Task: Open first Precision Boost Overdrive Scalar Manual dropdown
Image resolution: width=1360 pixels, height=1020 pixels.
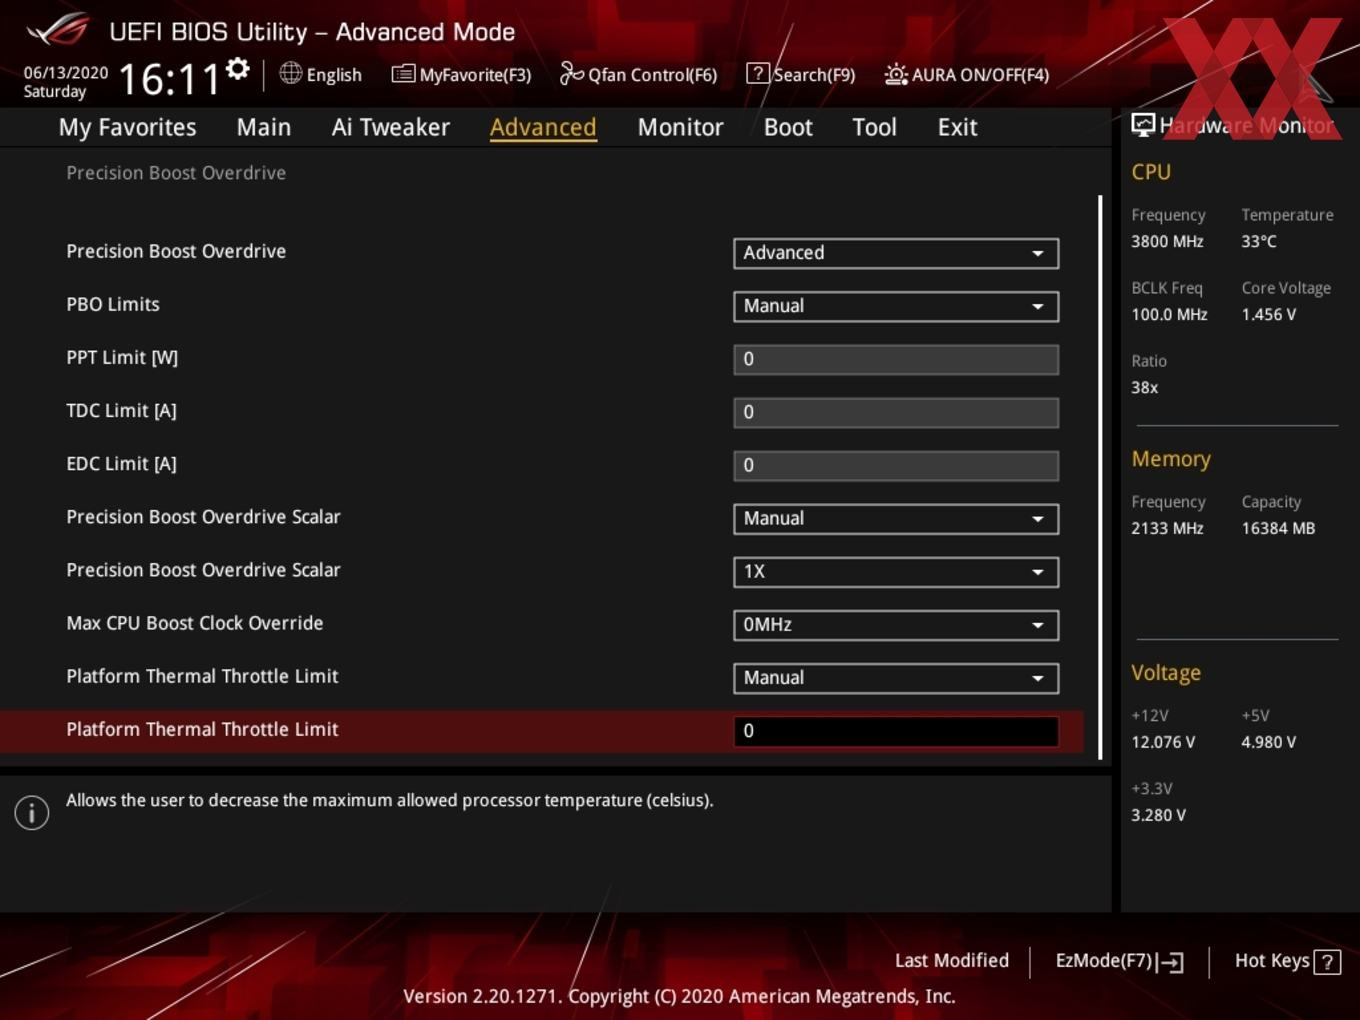Action: [896, 518]
